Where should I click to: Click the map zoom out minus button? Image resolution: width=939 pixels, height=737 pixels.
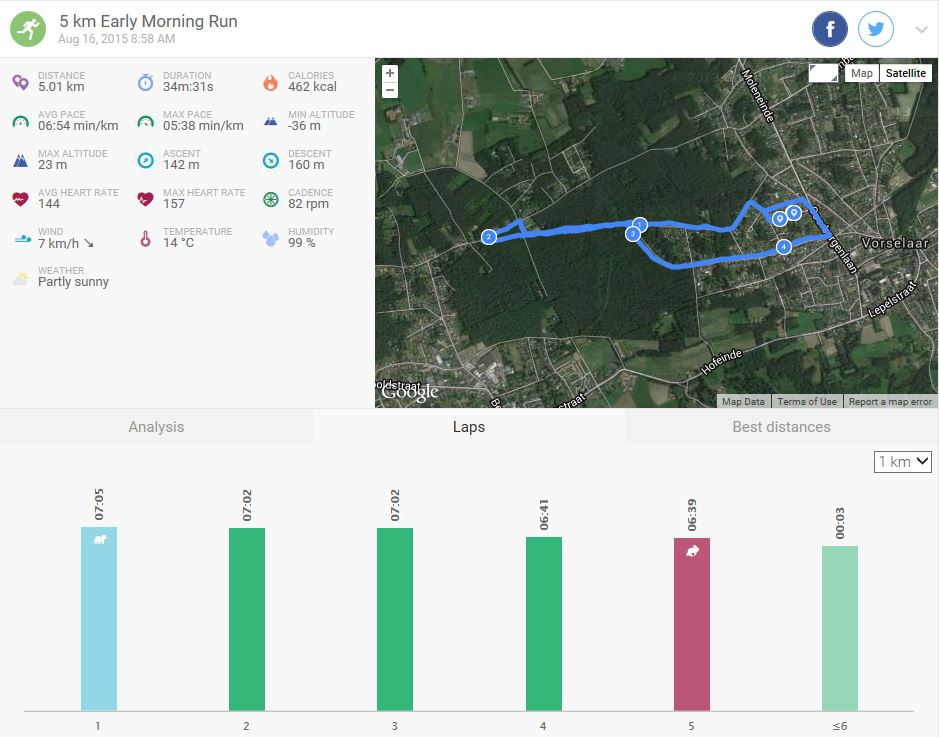(390, 90)
